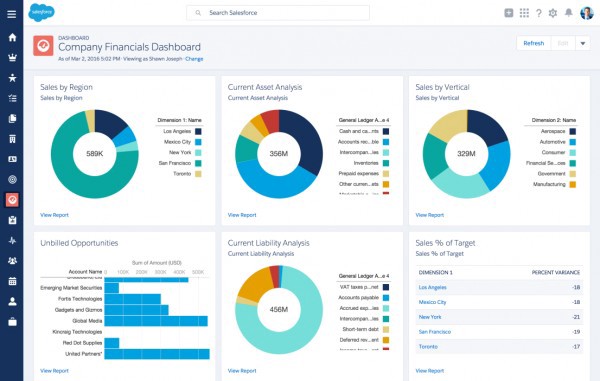
Task: View Report for Sales % of Target
Action: pyautogui.click(x=430, y=371)
